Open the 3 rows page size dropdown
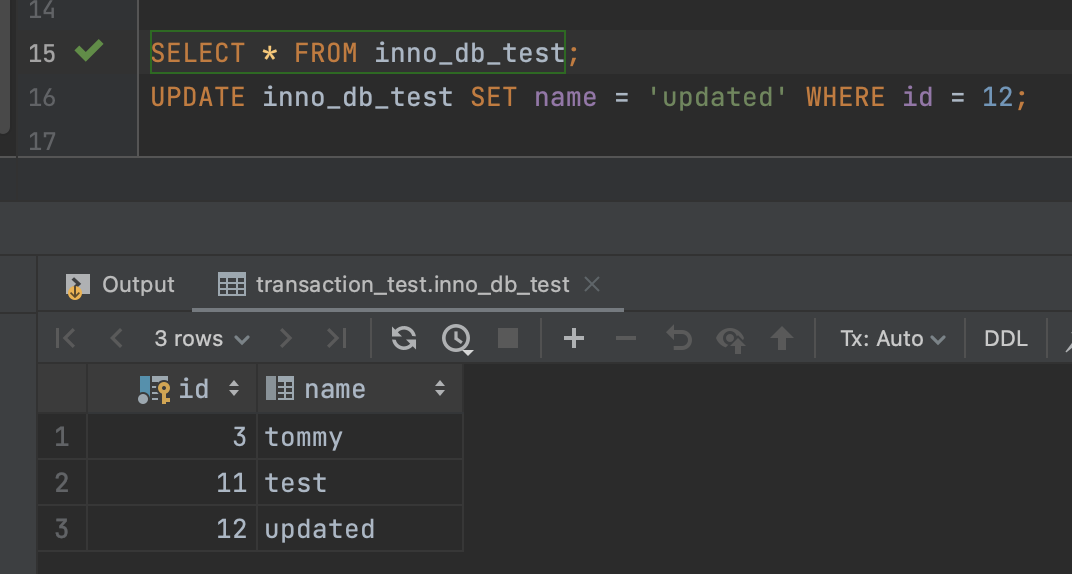 point(201,339)
